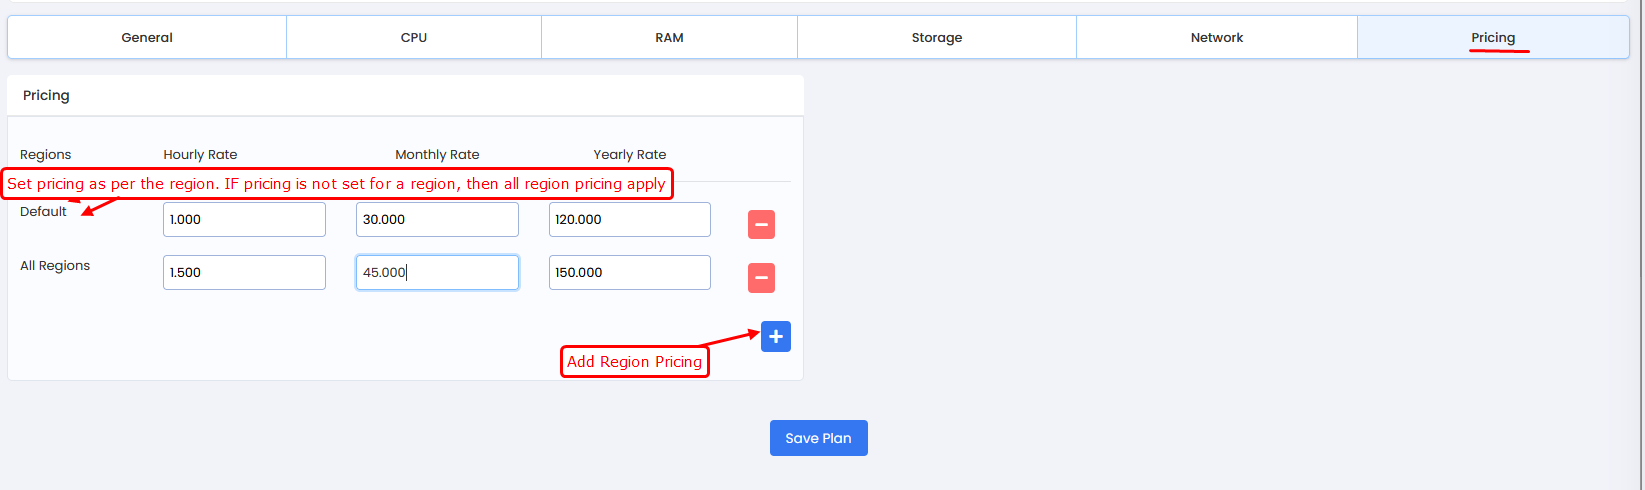Click the Default monthly rate field
The height and width of the screenshot is (490, 1645).
click(437, 220)
